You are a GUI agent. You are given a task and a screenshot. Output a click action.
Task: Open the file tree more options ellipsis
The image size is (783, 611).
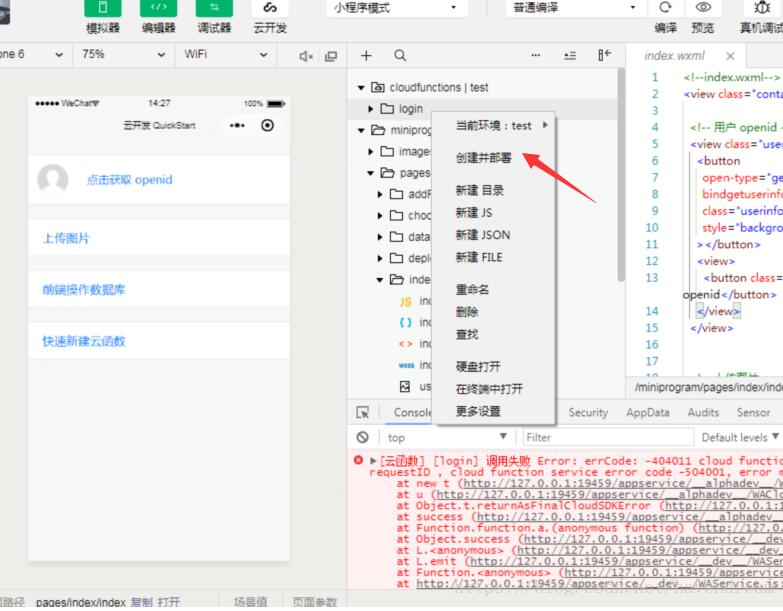[x=535, y=55]
